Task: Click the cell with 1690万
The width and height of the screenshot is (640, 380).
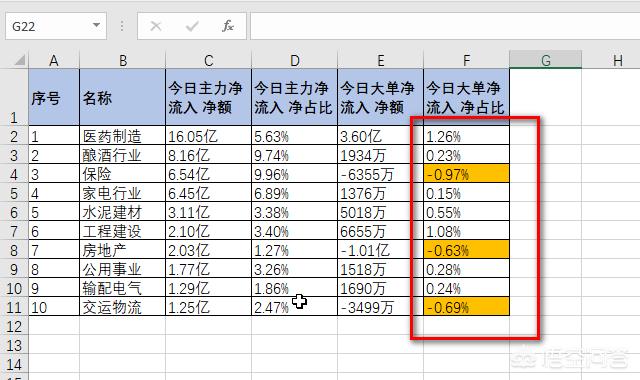Action: click(x=380, y=288)
